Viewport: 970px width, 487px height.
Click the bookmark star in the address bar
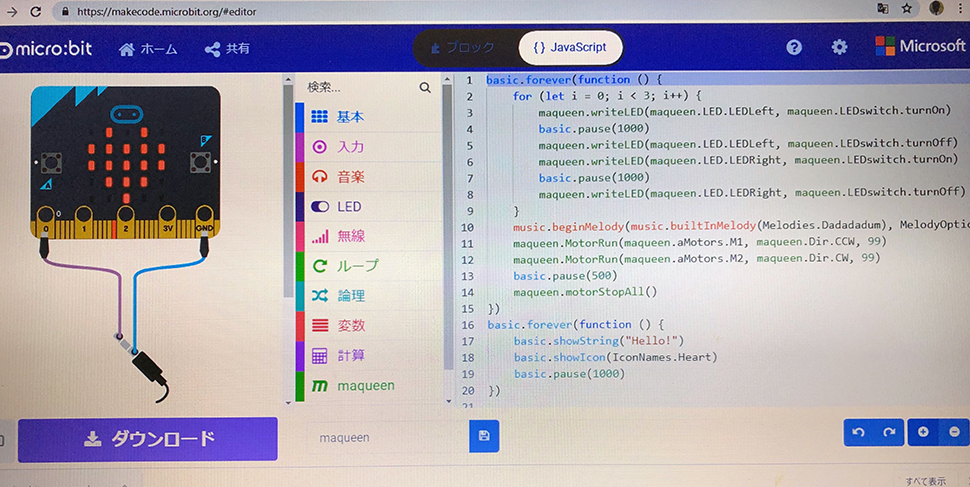907,9
